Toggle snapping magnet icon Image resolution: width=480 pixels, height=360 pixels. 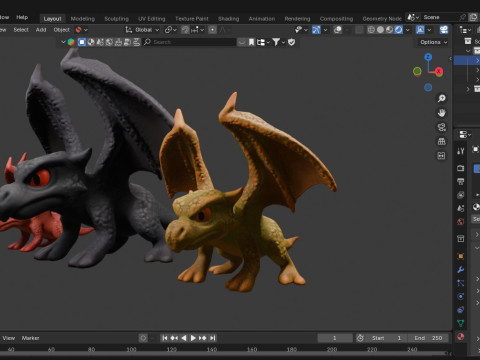click(x=185, y=30)
